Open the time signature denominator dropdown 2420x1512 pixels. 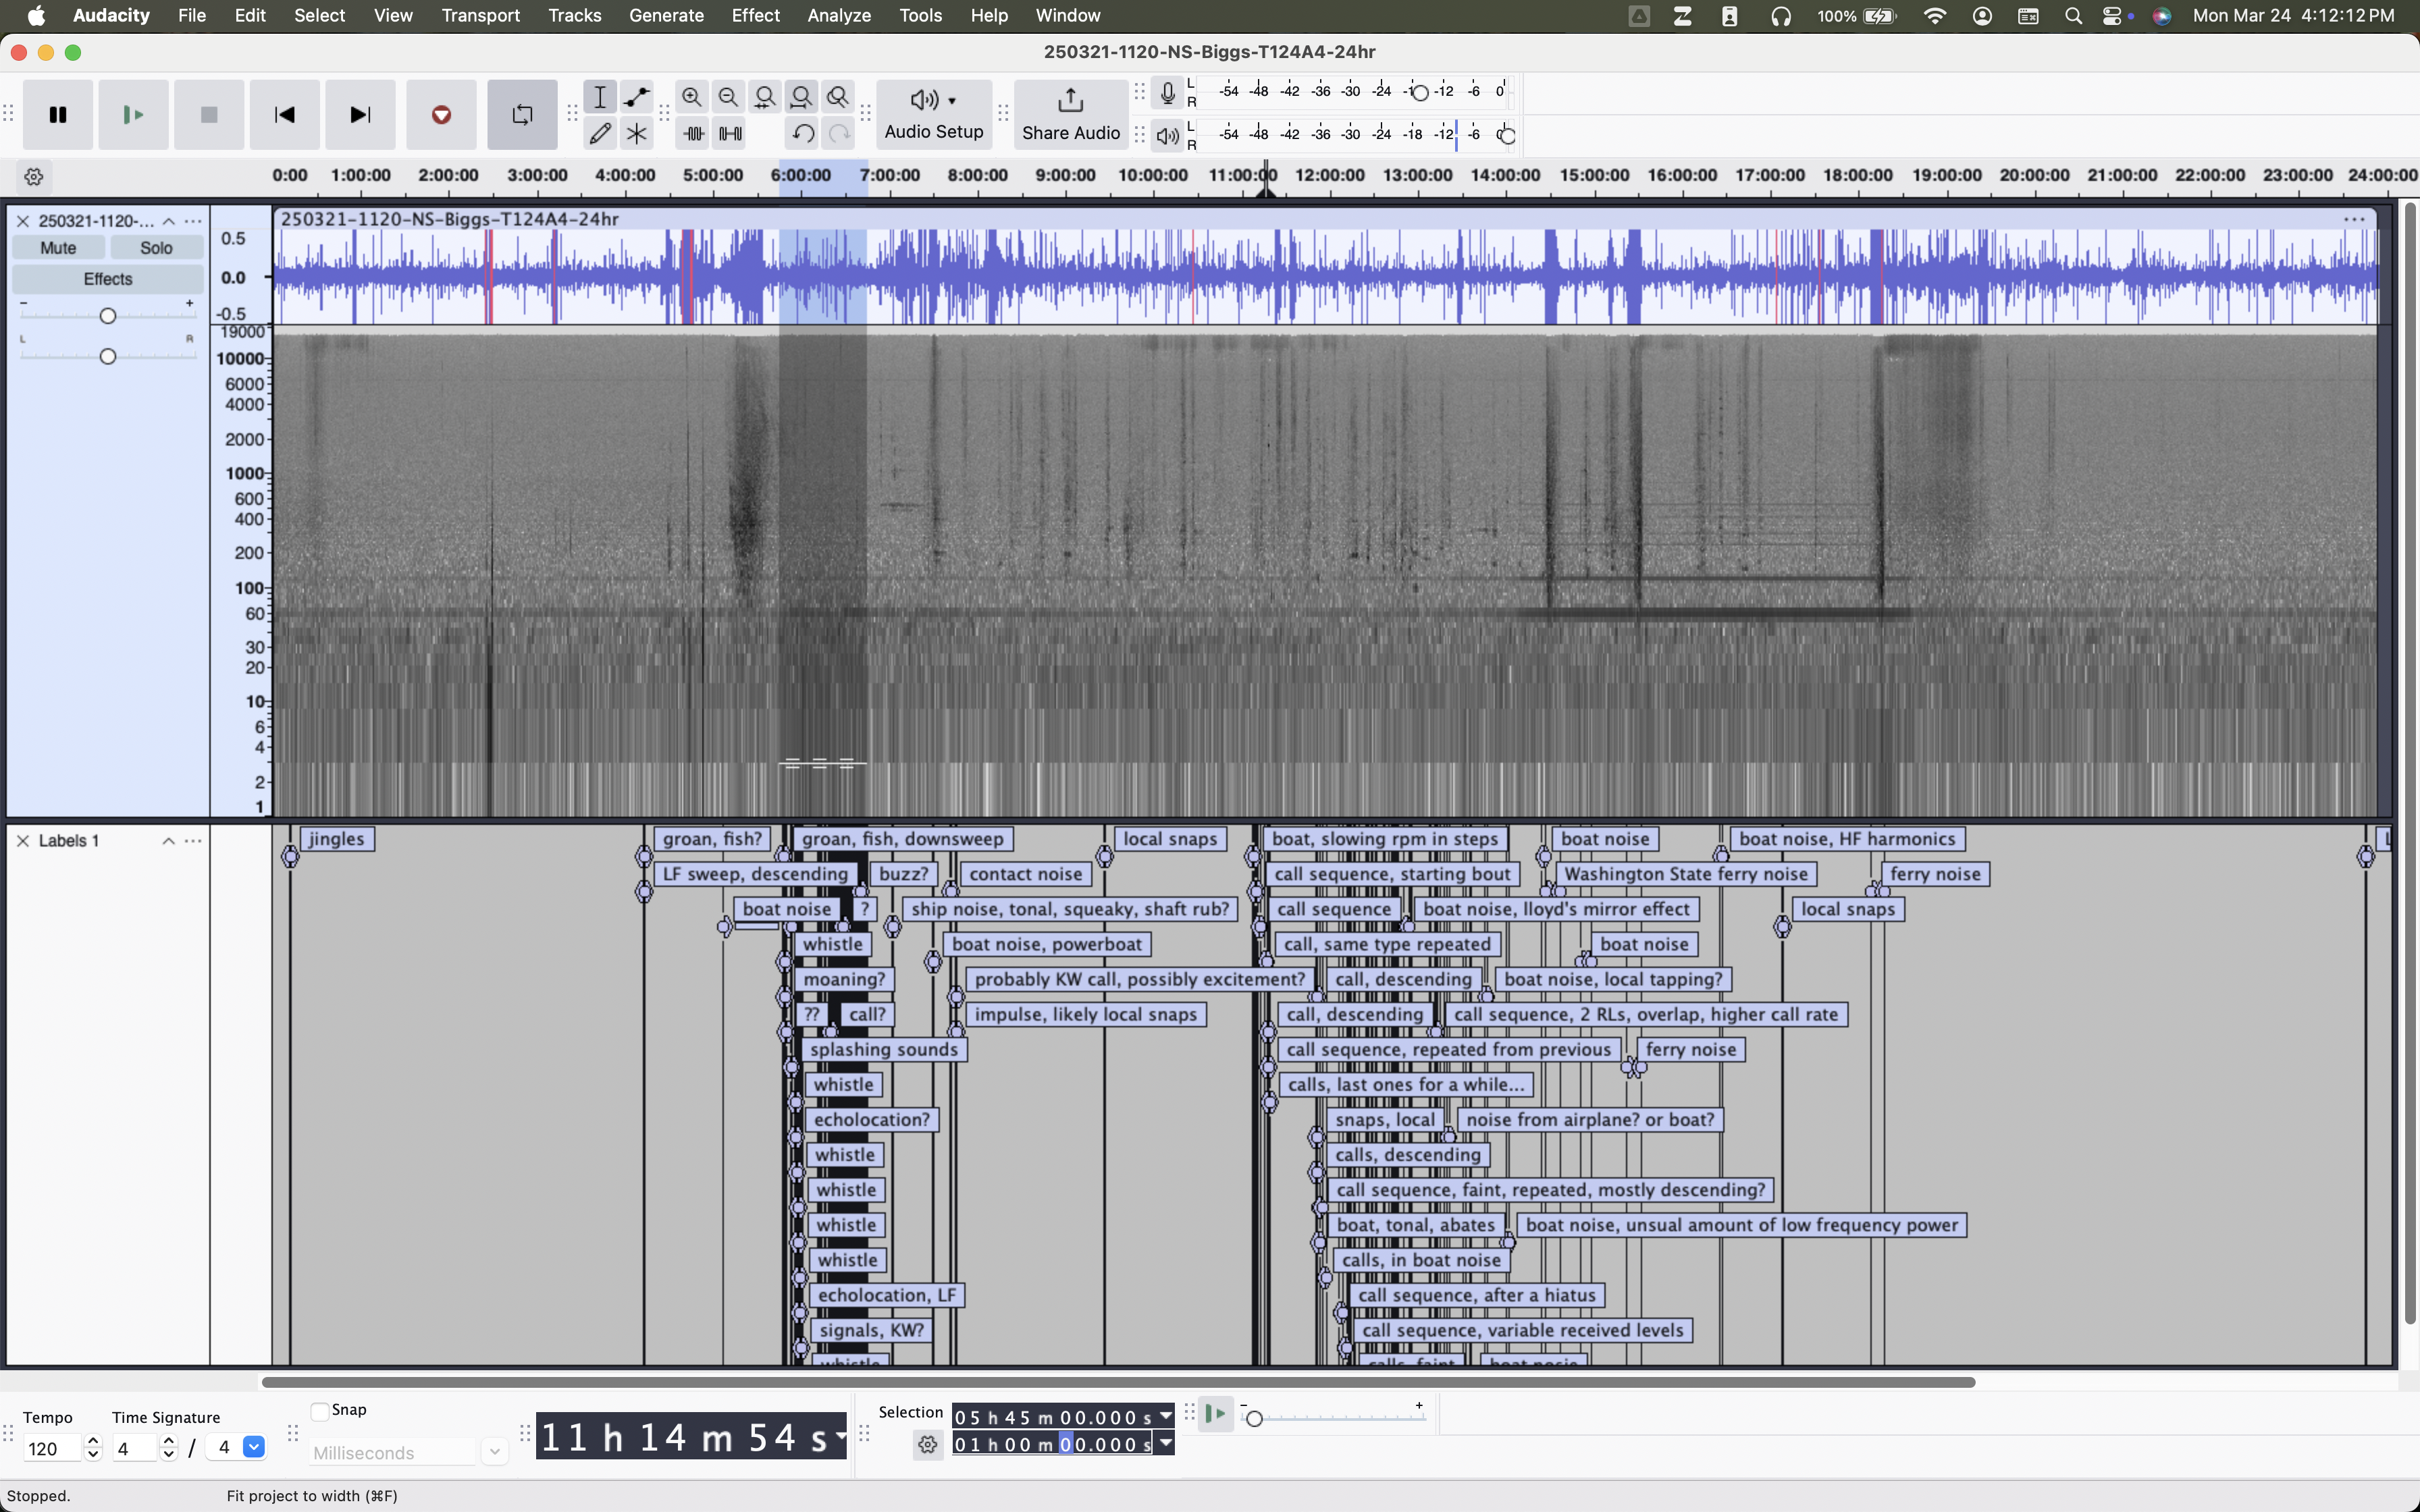254,1447
